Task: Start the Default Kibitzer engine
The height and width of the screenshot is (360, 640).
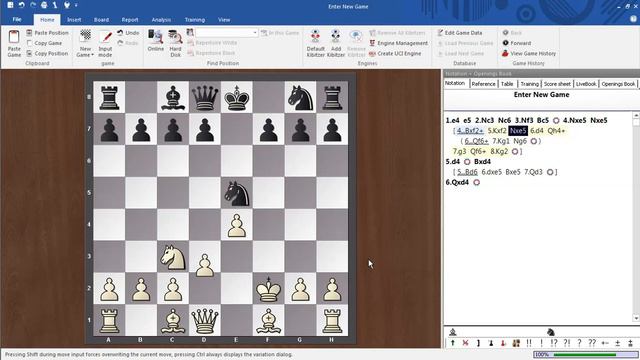Action: (x=315, y=43)
